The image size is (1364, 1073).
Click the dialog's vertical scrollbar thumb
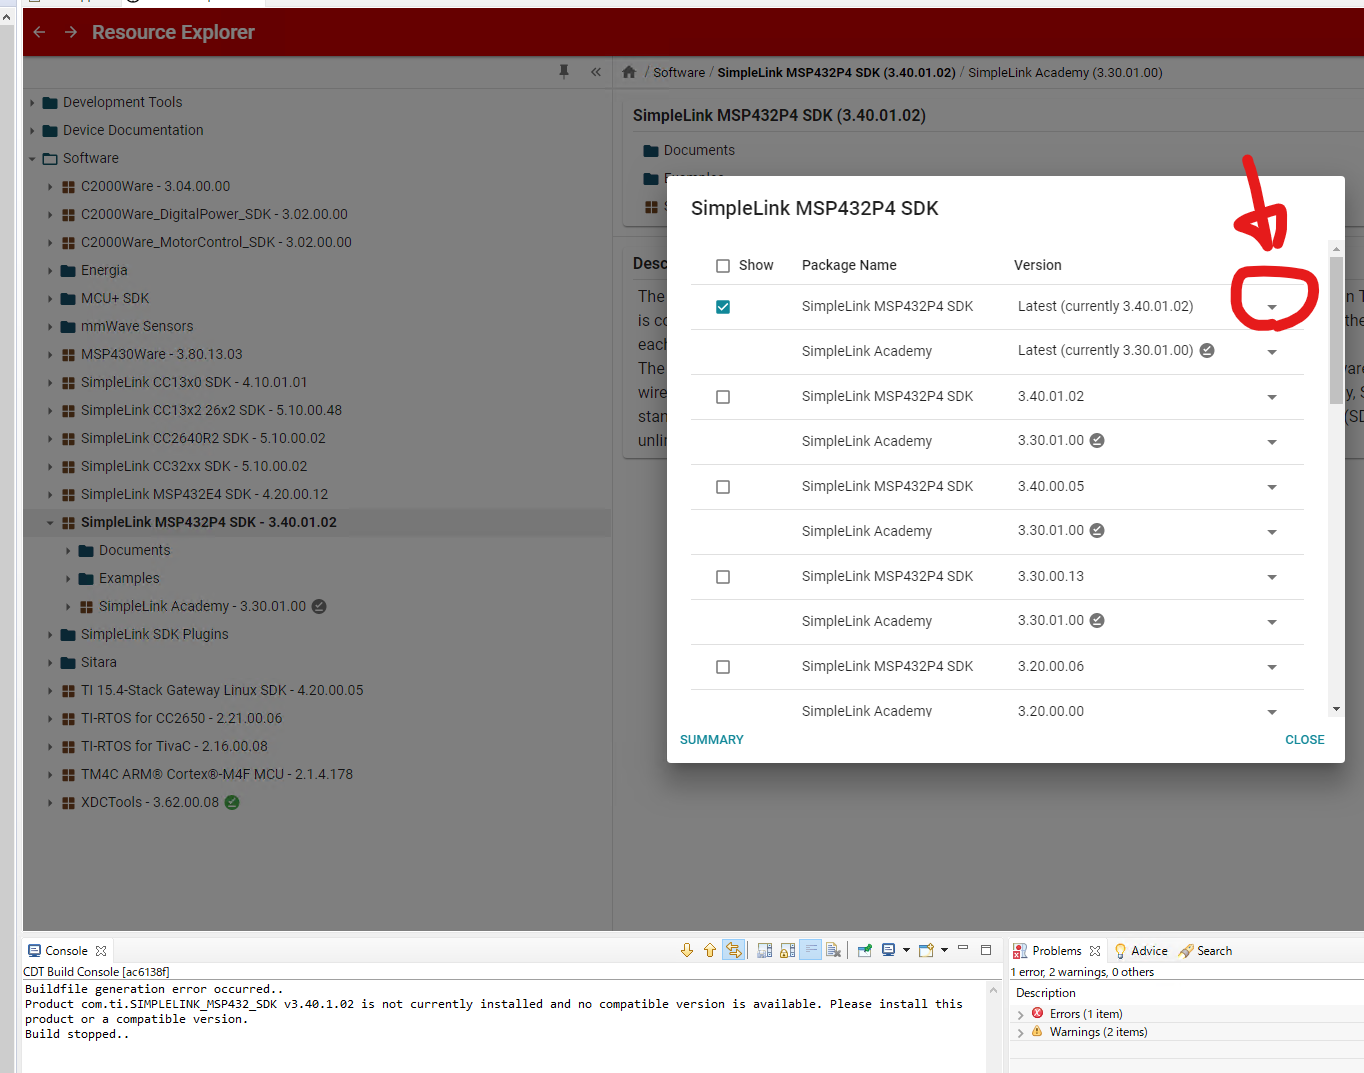[x=1336, y=330]
